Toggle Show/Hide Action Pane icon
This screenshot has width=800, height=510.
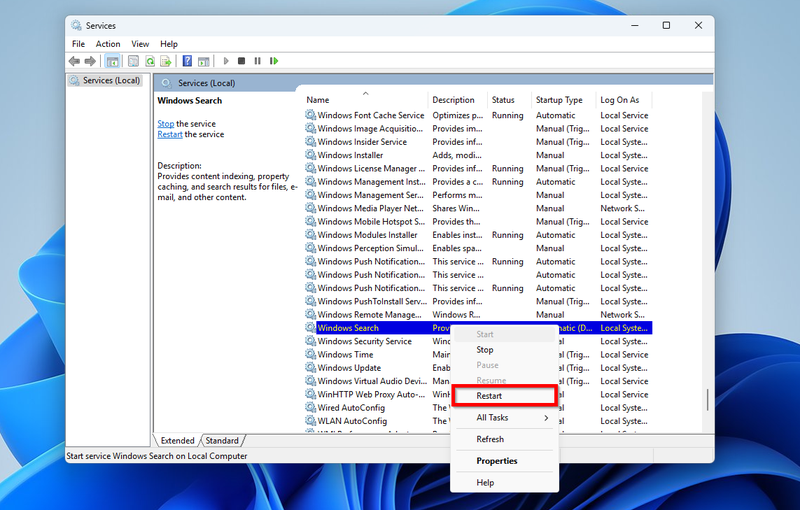point(204,61)
